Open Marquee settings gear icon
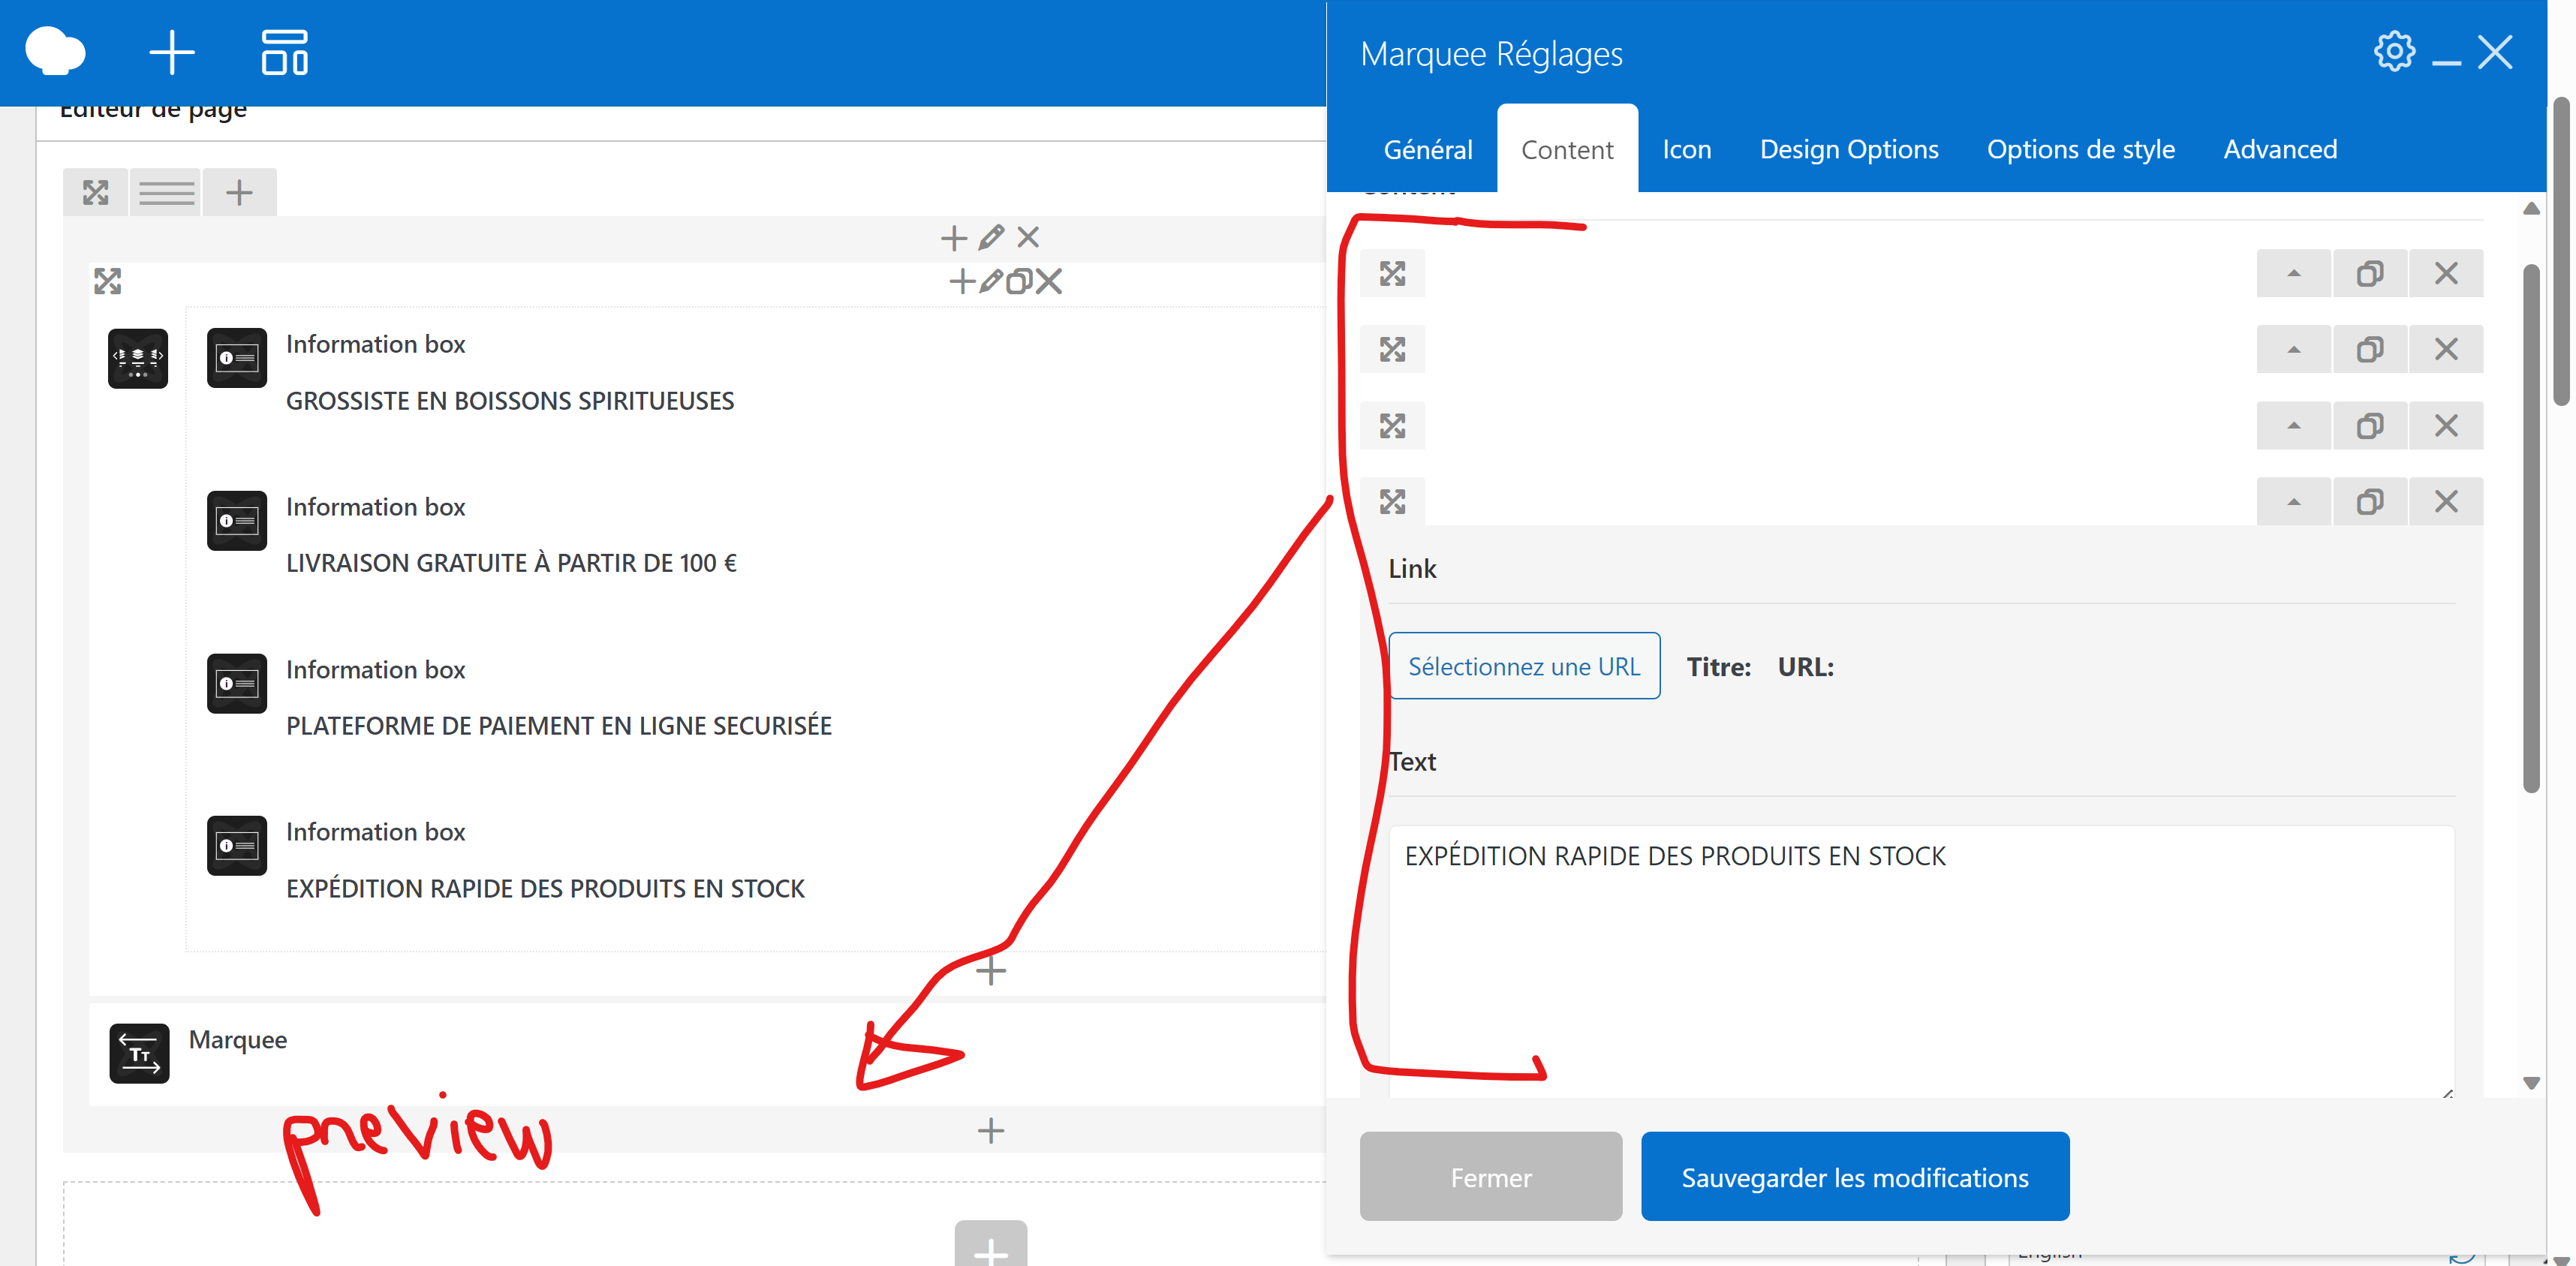Image resolution: width=2576 pixels, height=1266 pixels. pyautogui.click(x=2394, y=51)
